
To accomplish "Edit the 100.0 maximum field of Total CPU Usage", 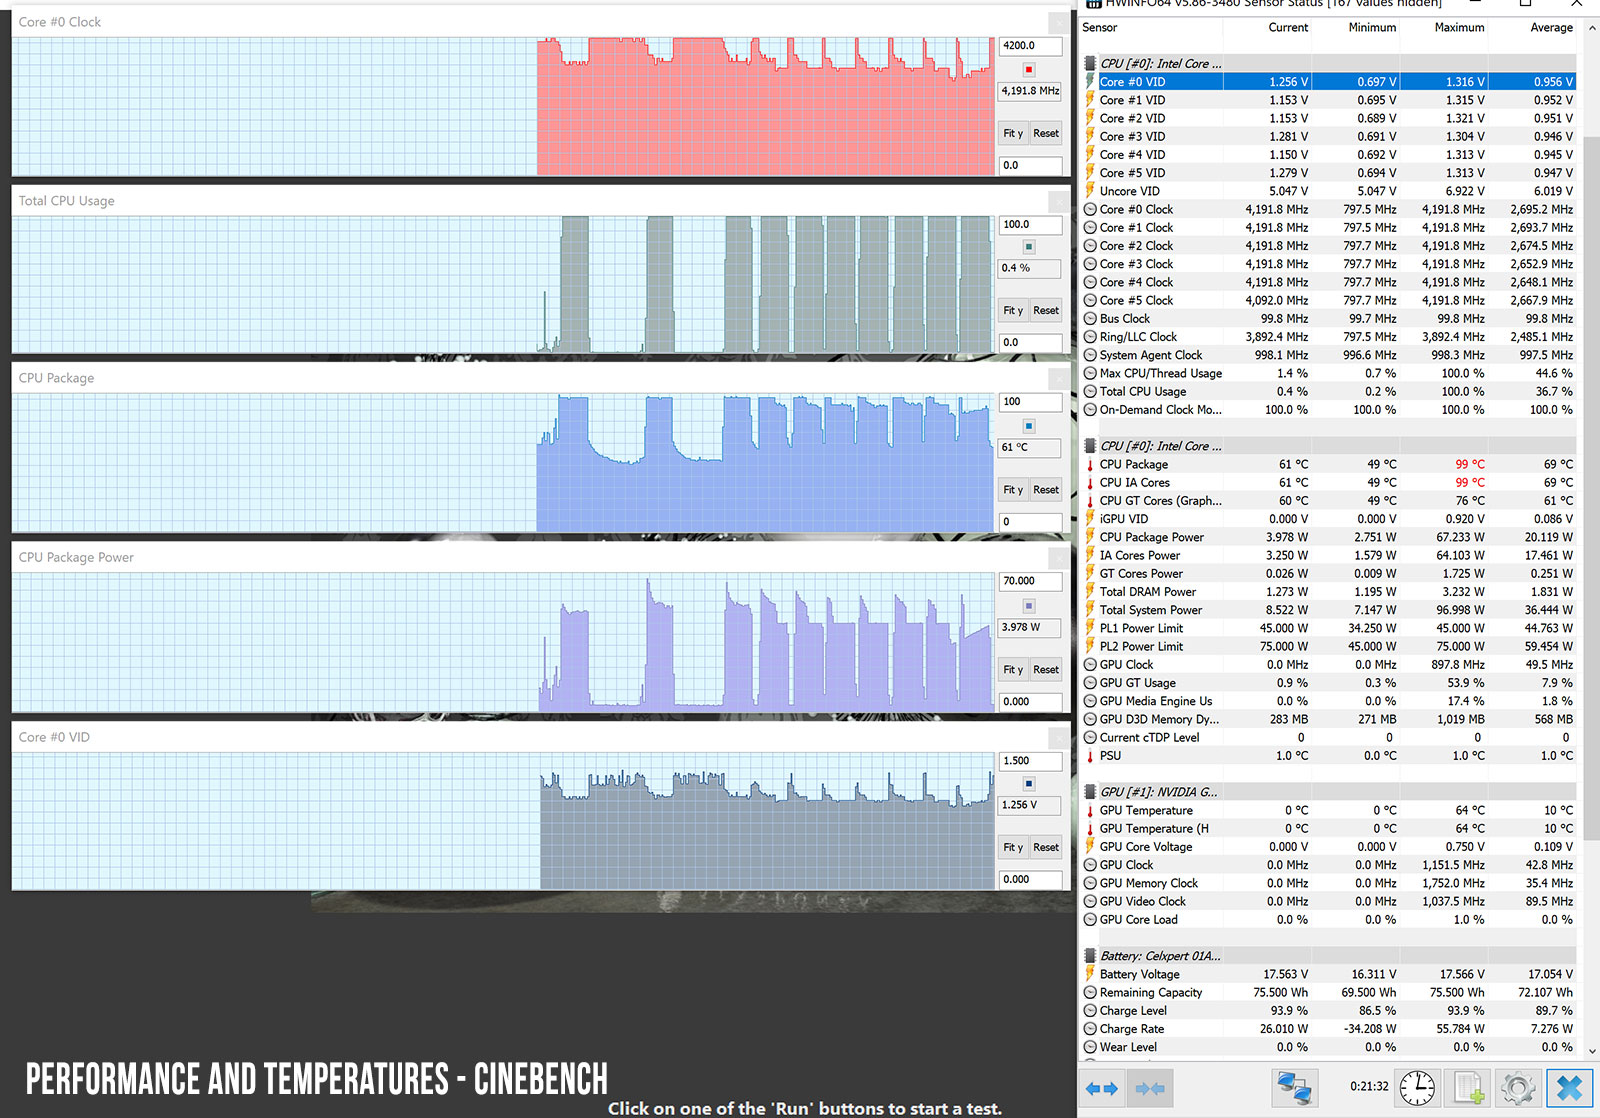I will click(x=1030, y=225).
